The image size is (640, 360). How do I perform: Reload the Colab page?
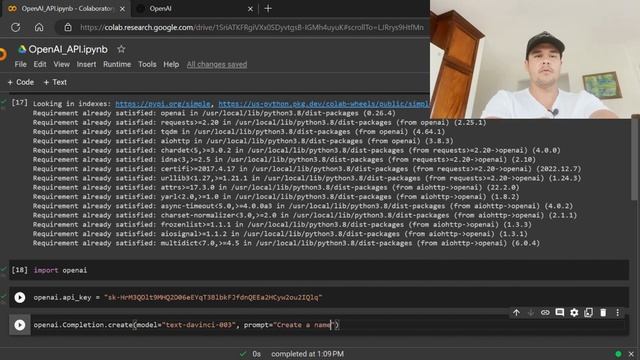[16, 27]
